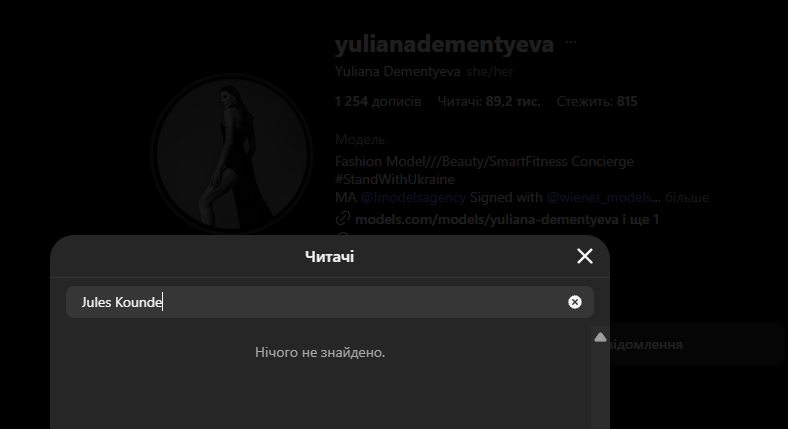Open the @imodelsagency mention link

click(413, 198)
